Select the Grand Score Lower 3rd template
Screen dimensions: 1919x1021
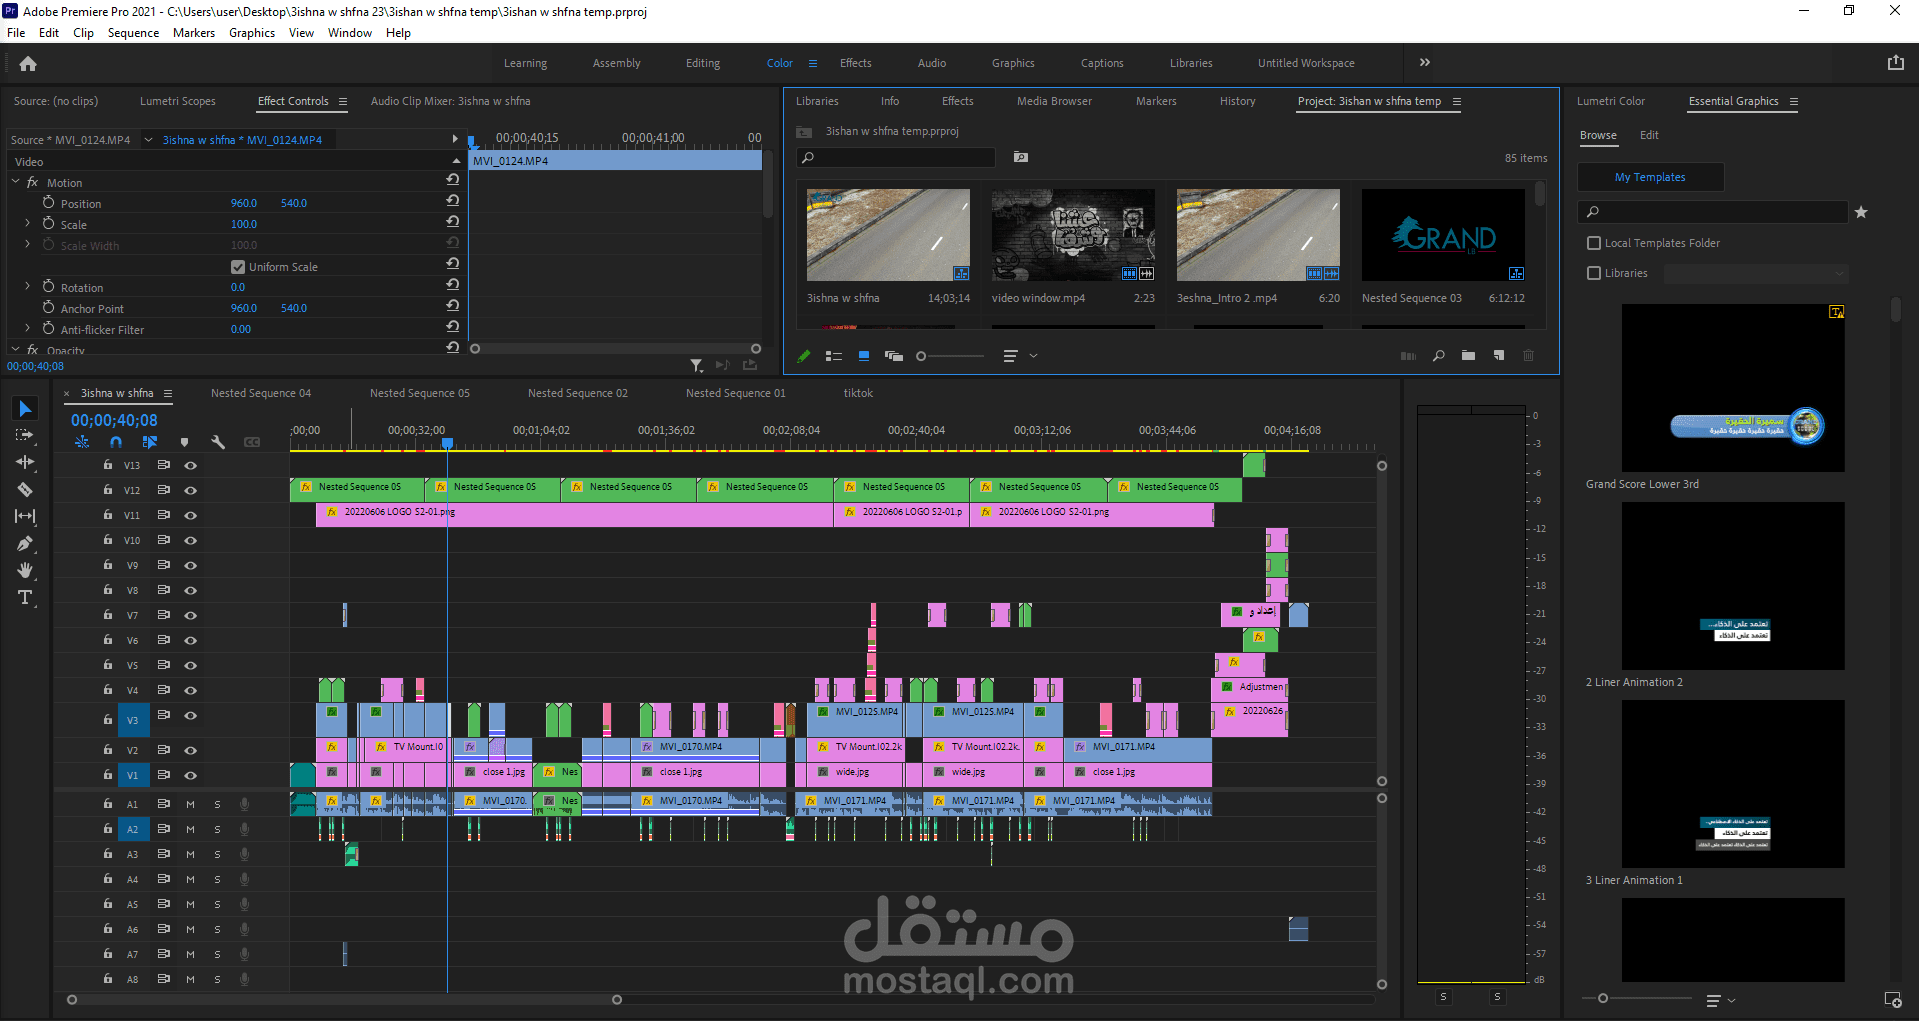click(1733, 388)
